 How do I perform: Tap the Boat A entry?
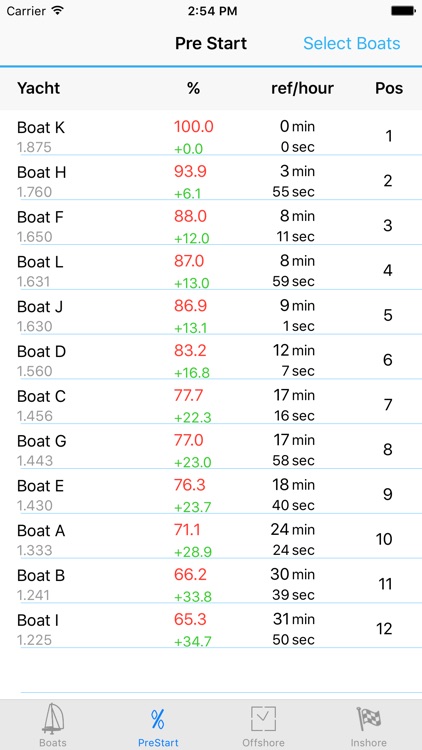[211, 537]
